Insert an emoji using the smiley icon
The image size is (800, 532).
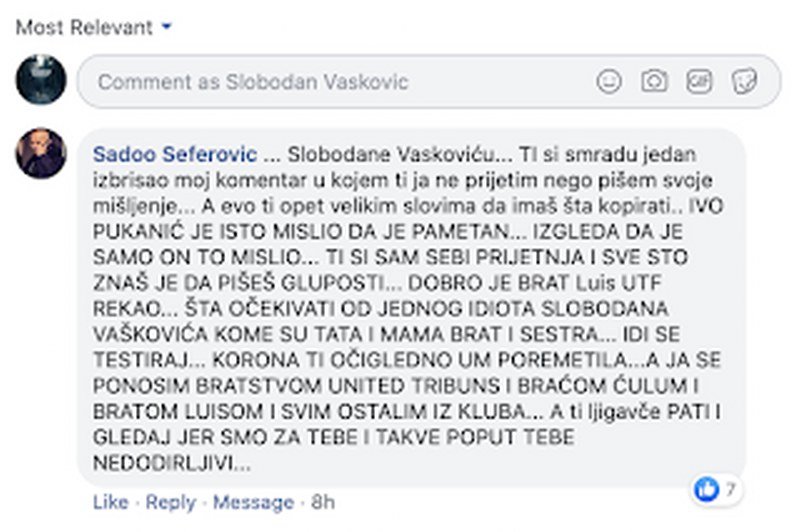(609, 82)
